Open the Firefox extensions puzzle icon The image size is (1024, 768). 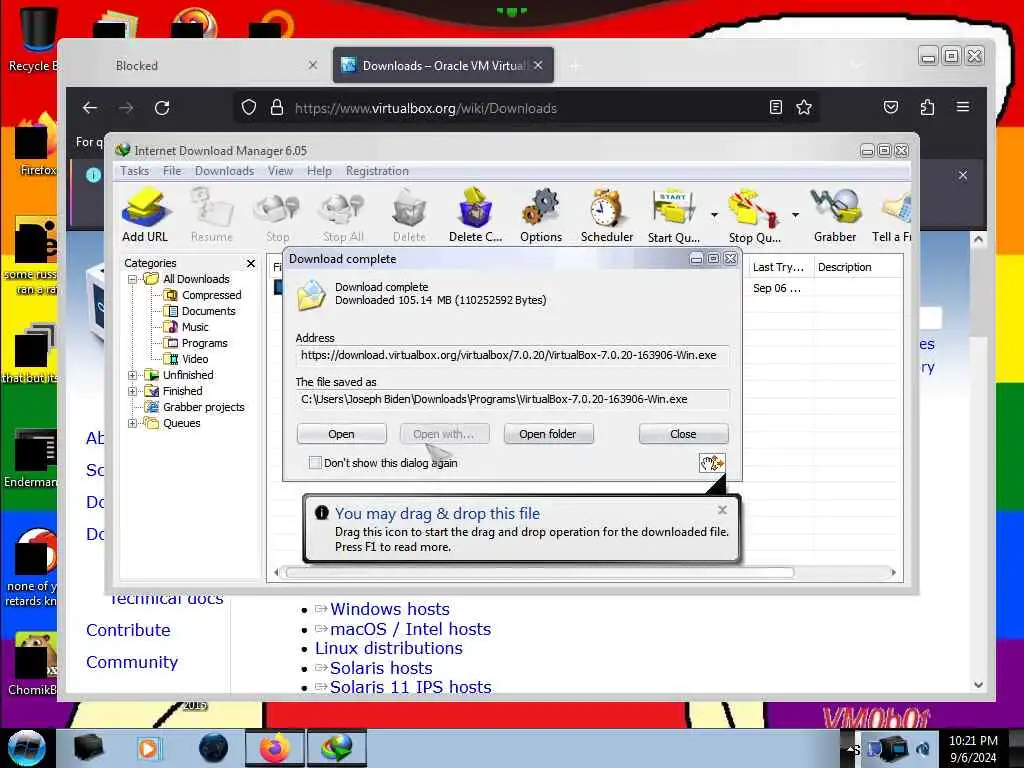[927, 108]
